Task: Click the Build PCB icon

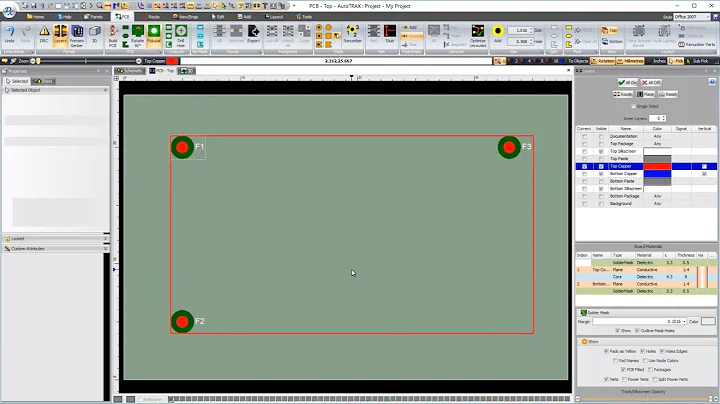Action: coord(113,36)
